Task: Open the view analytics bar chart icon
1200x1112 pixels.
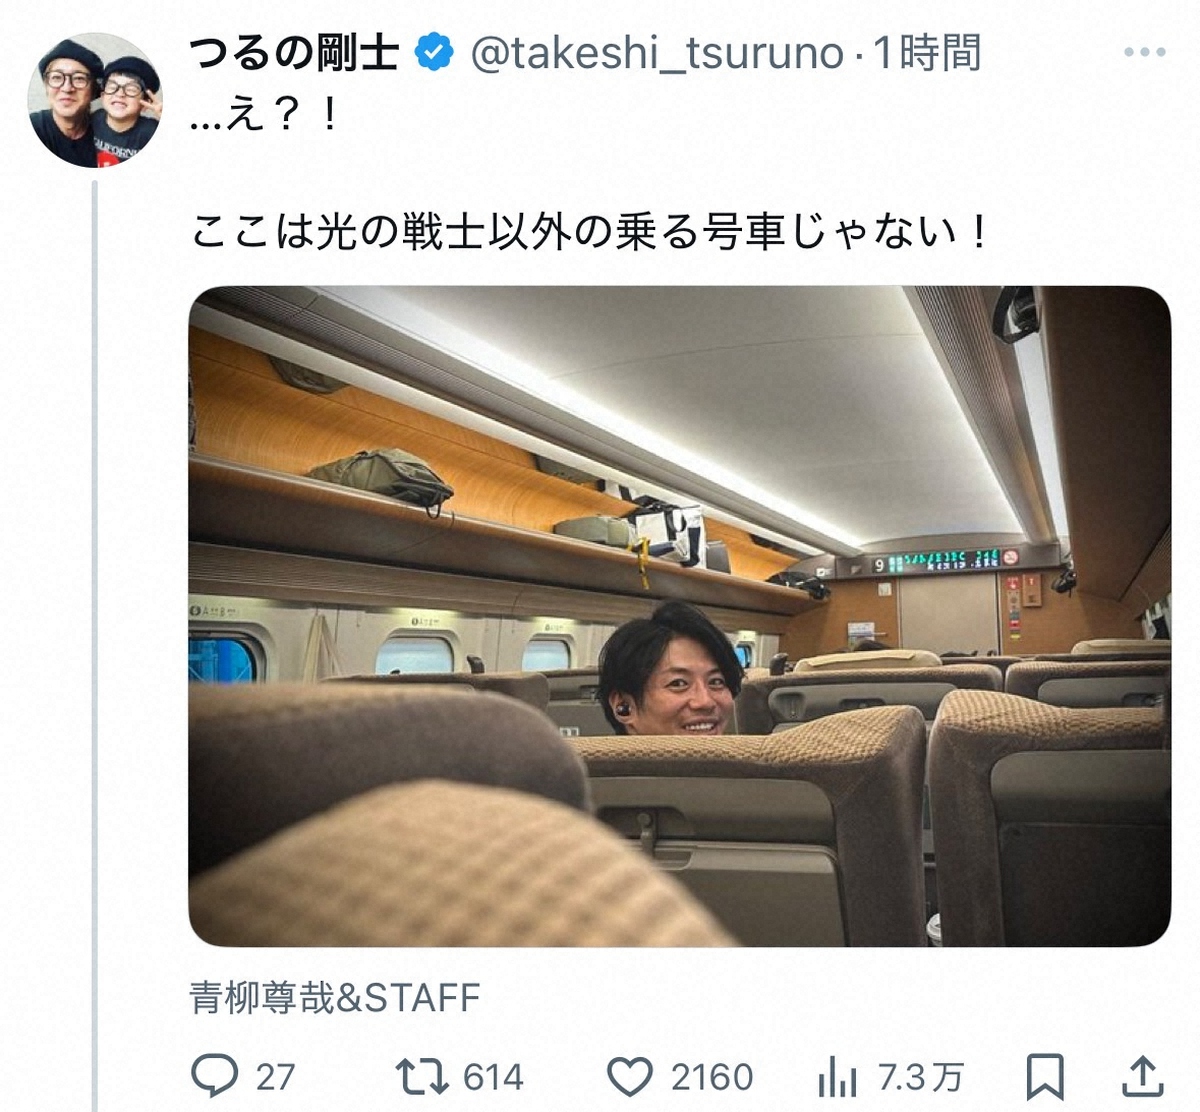Action: (x=835, y=1077)
